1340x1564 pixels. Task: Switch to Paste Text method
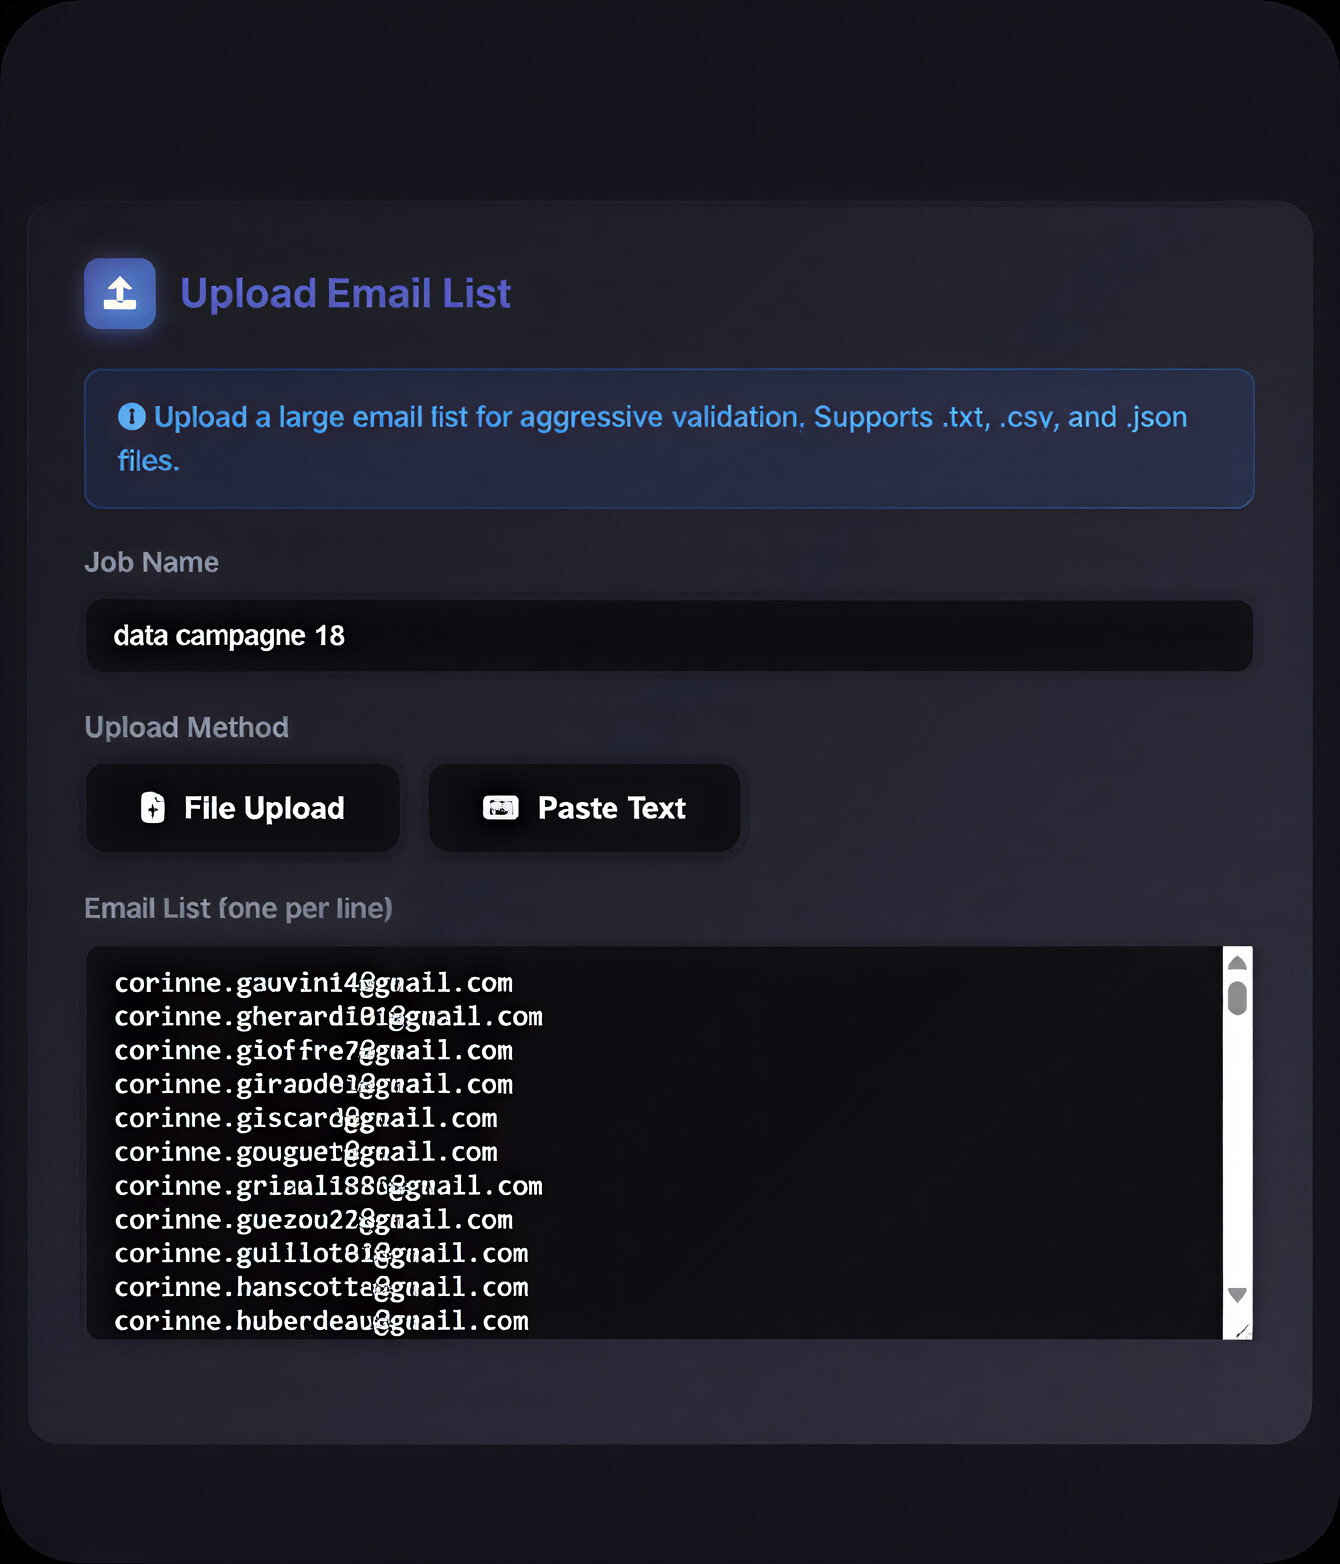pyautogui.click(x=585, y=808)
